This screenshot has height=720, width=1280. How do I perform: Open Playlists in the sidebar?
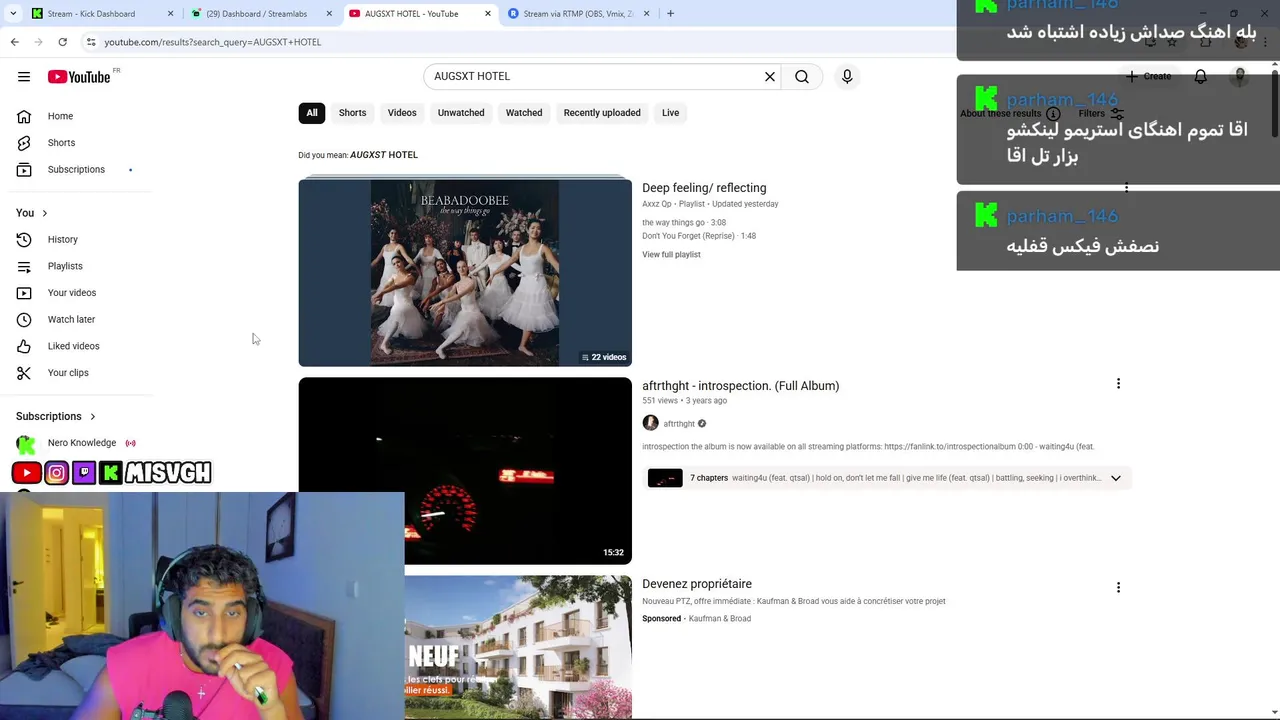[x=65, y=266]
